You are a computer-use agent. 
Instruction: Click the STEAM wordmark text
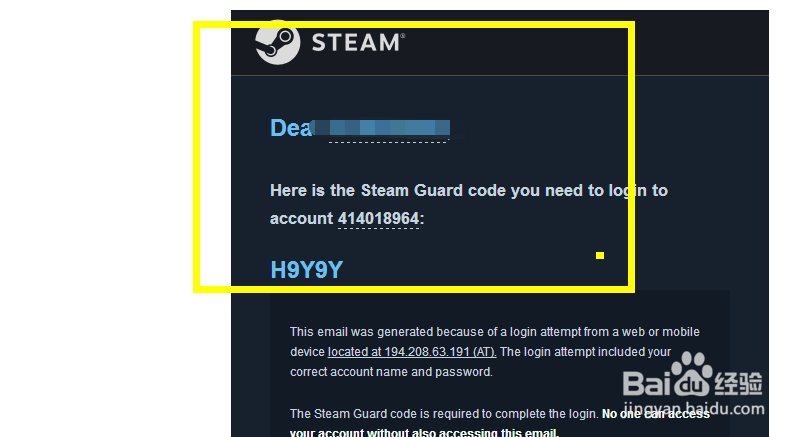coord(355,42)
